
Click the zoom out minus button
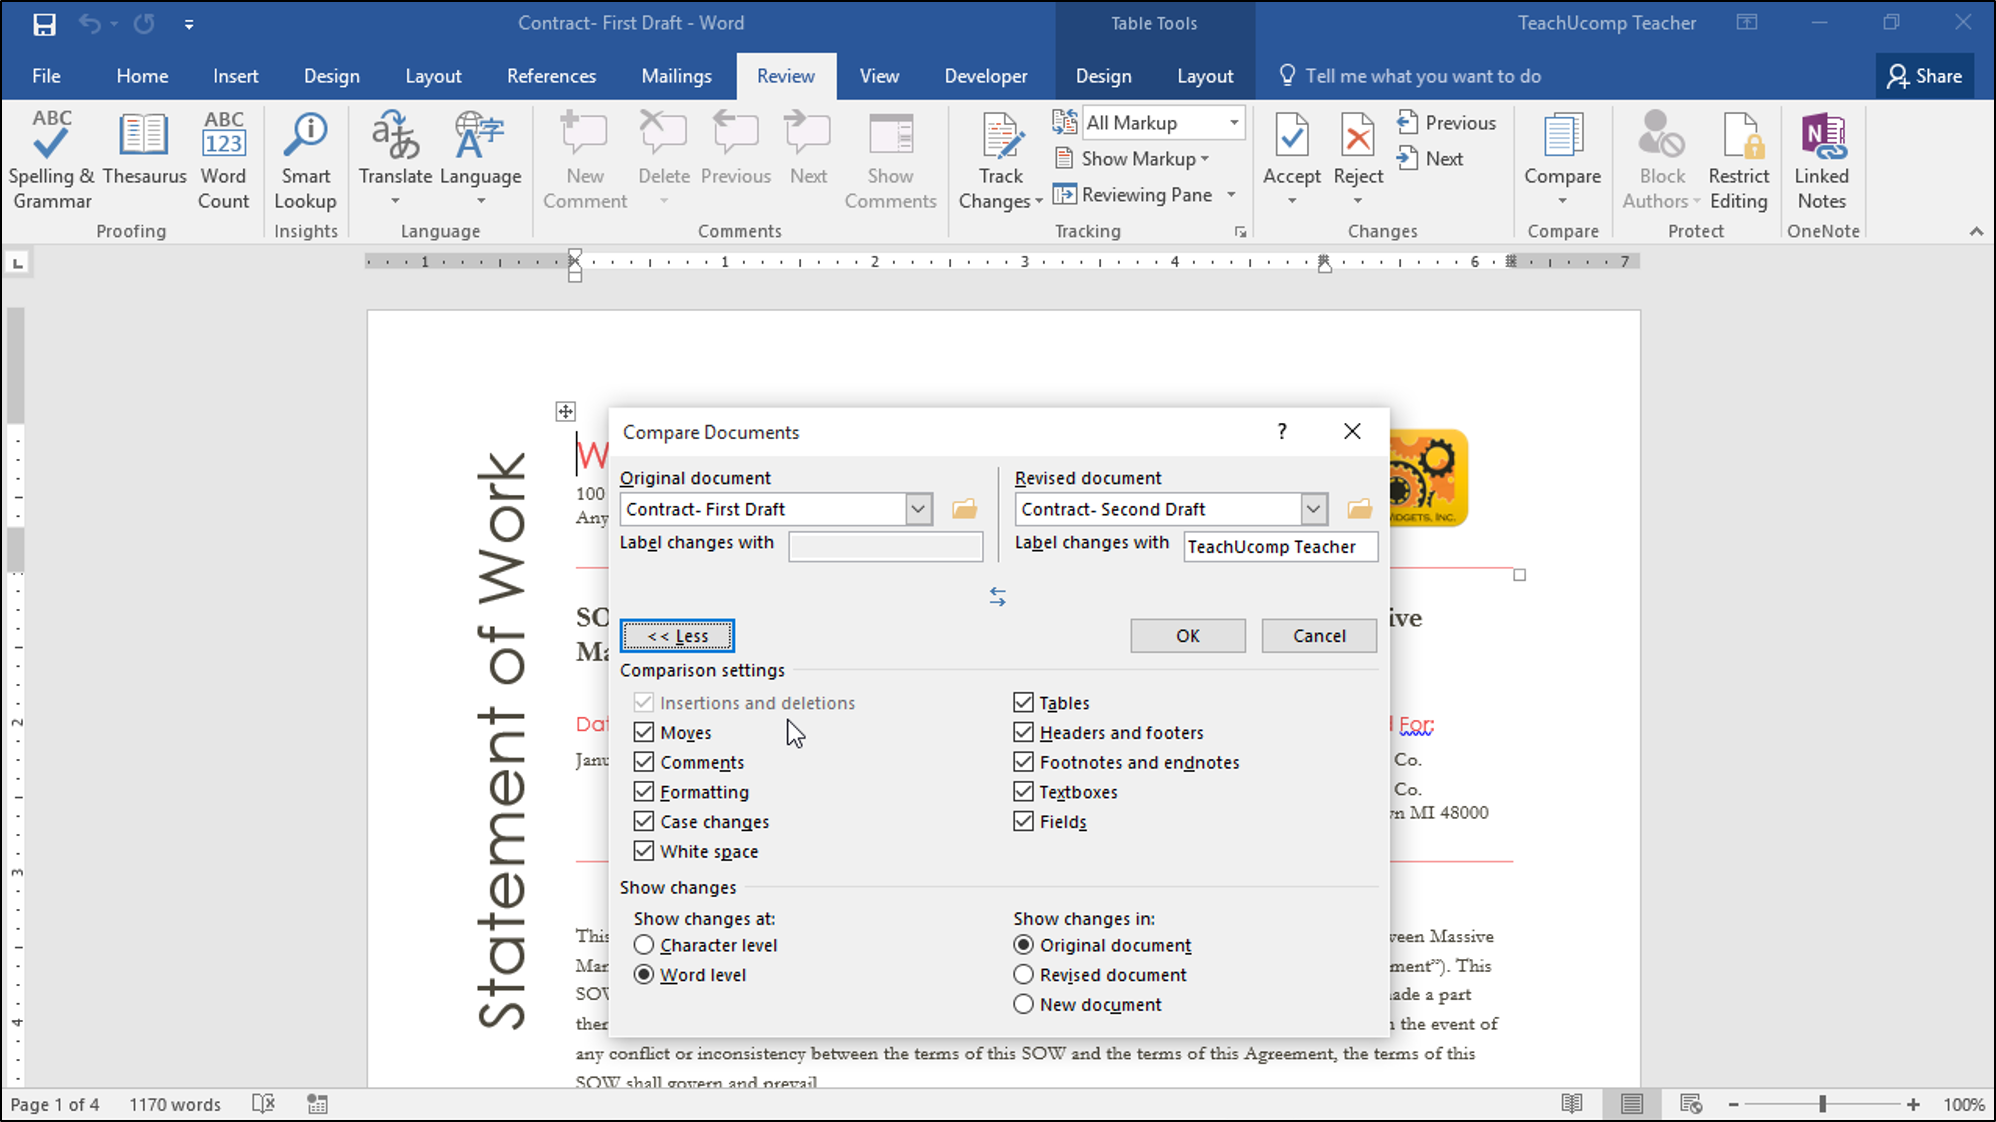coord(1734,1104)
